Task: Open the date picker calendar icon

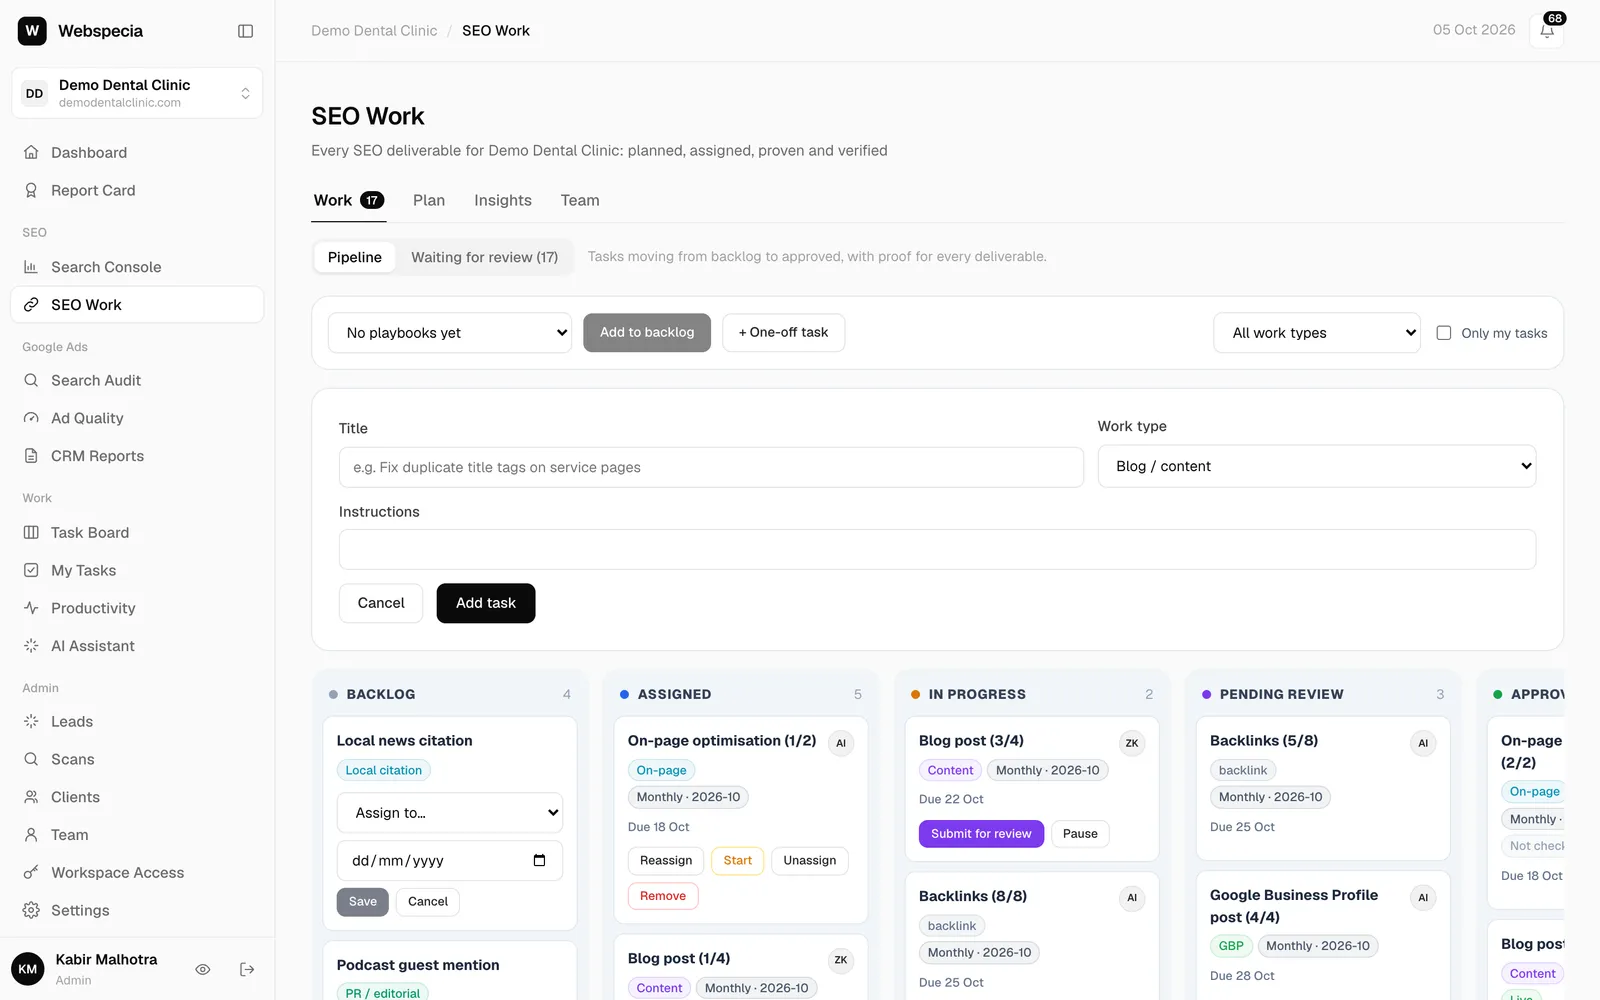Action: [540, 861]
